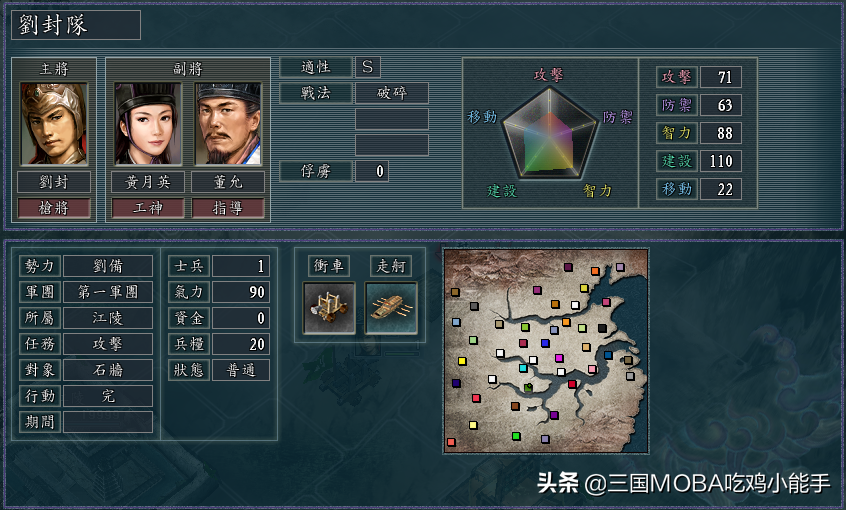Click the pentagon stats radar chart

click(549, 133)
